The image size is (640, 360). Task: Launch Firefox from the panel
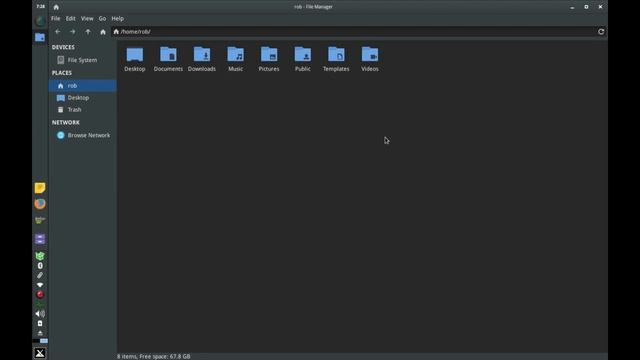(40, 204)
